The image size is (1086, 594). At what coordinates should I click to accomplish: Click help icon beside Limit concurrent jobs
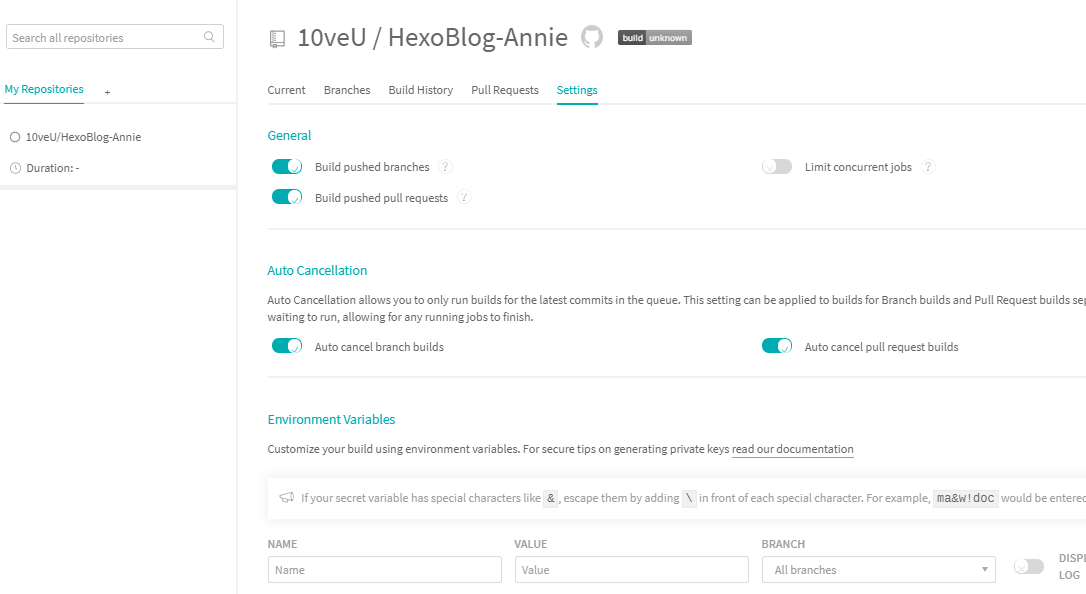pyautogui.click(x=928, y=167)
